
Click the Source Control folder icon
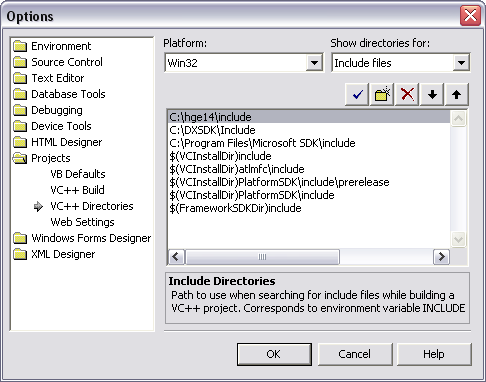coord(20,62)
